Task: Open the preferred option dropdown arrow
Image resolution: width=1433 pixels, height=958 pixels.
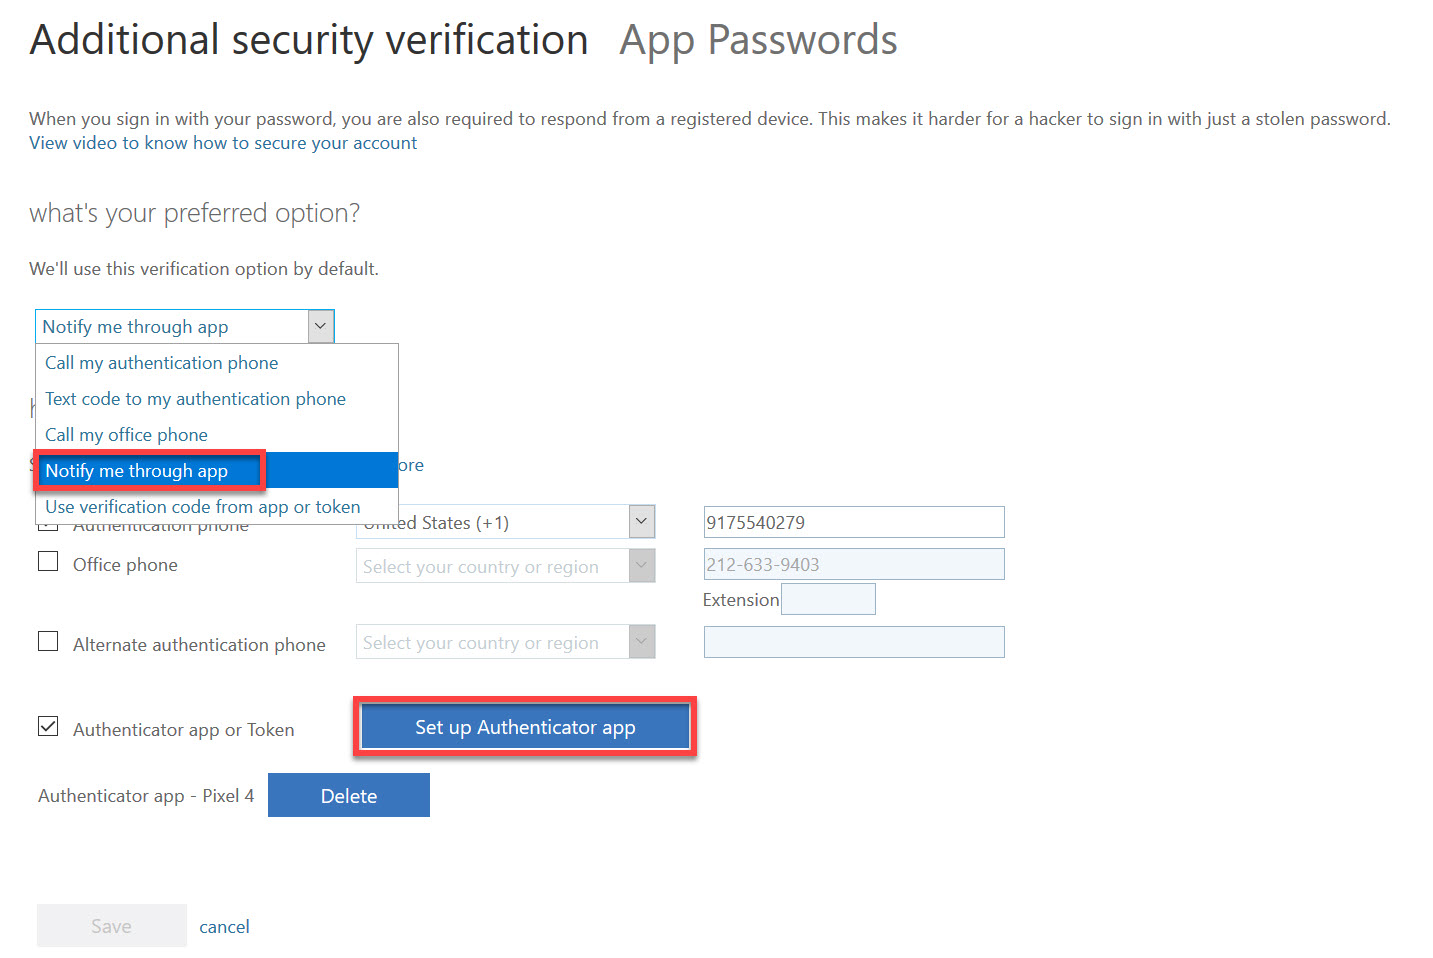Action: point(320,326)
